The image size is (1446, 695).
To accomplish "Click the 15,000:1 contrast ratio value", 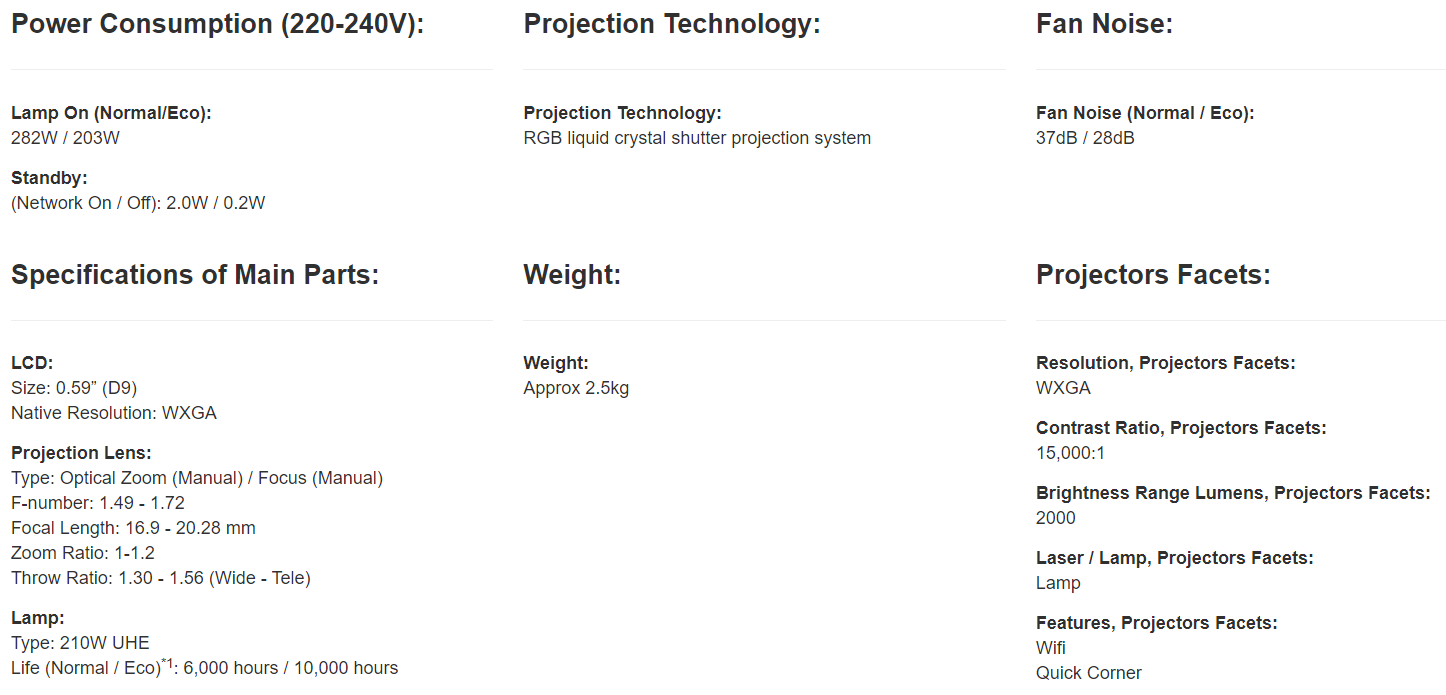I will pos(1070,453).
